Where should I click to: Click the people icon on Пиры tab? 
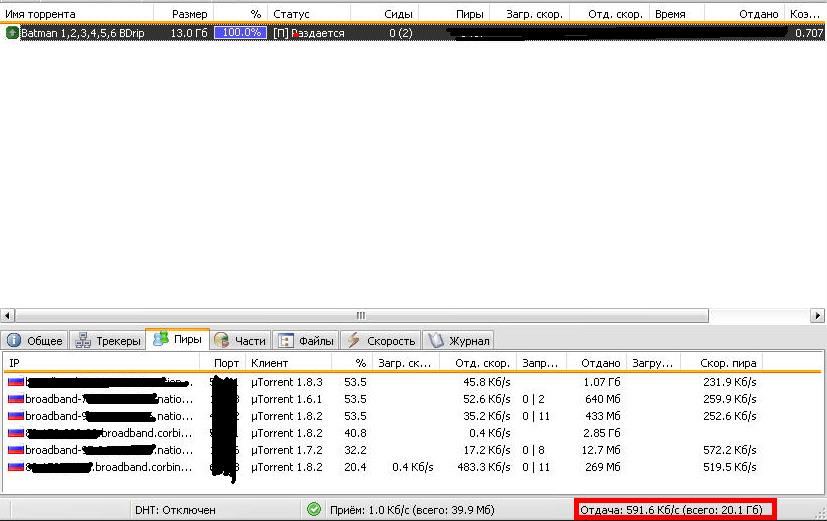coord(161,339)
